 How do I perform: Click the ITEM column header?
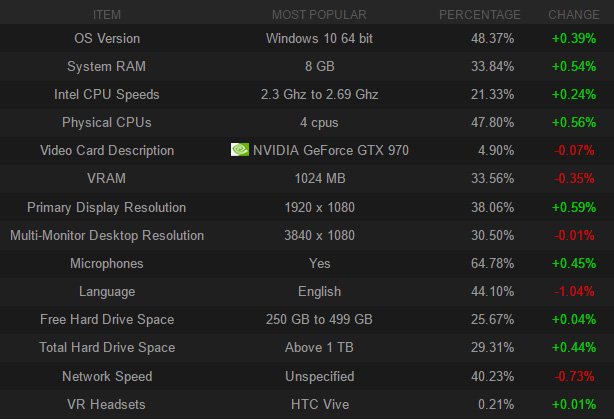107,14
